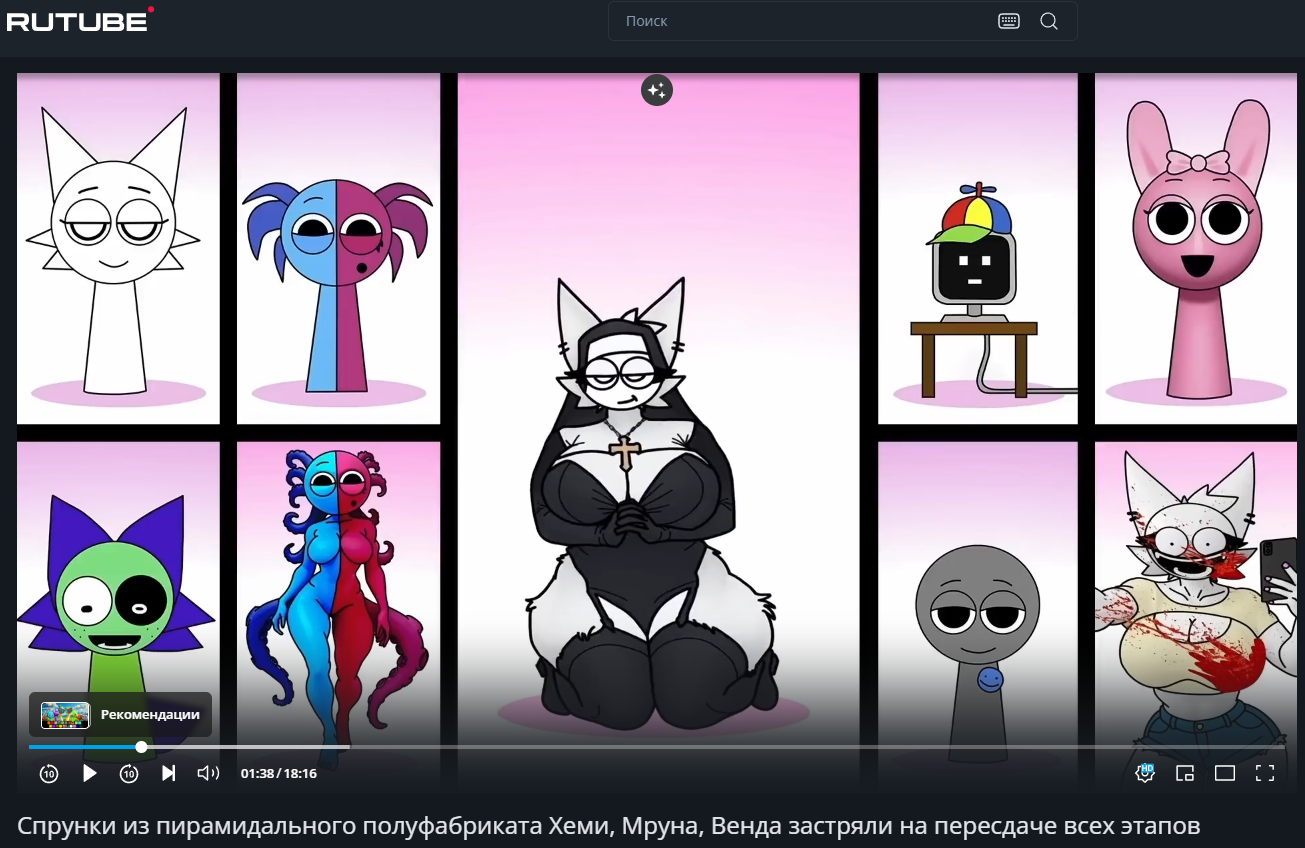1305x848 pixels.
Task: Enter fullscreen mode
Action: tap(1265, 773)
